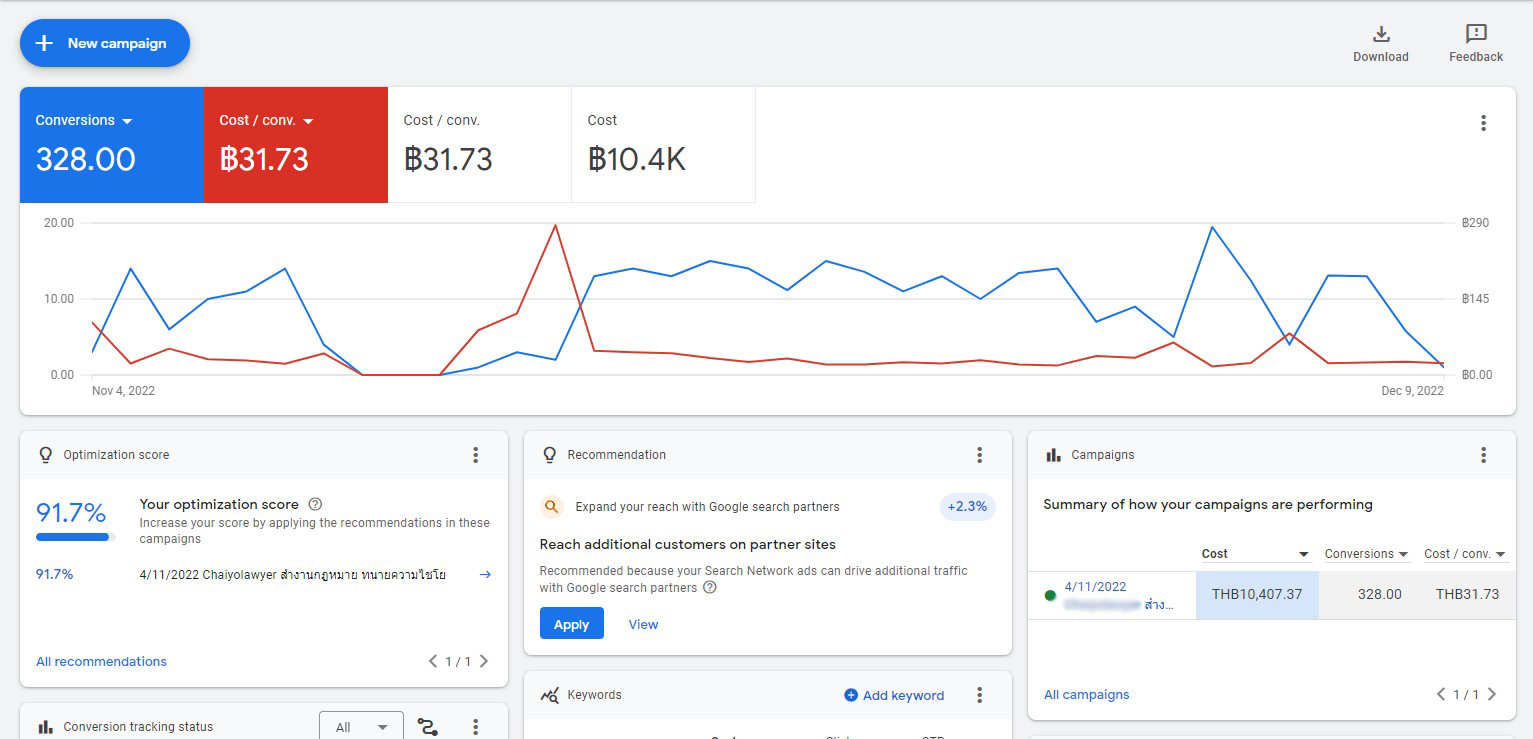Click the Keywords card icon

tap(549, 695)
